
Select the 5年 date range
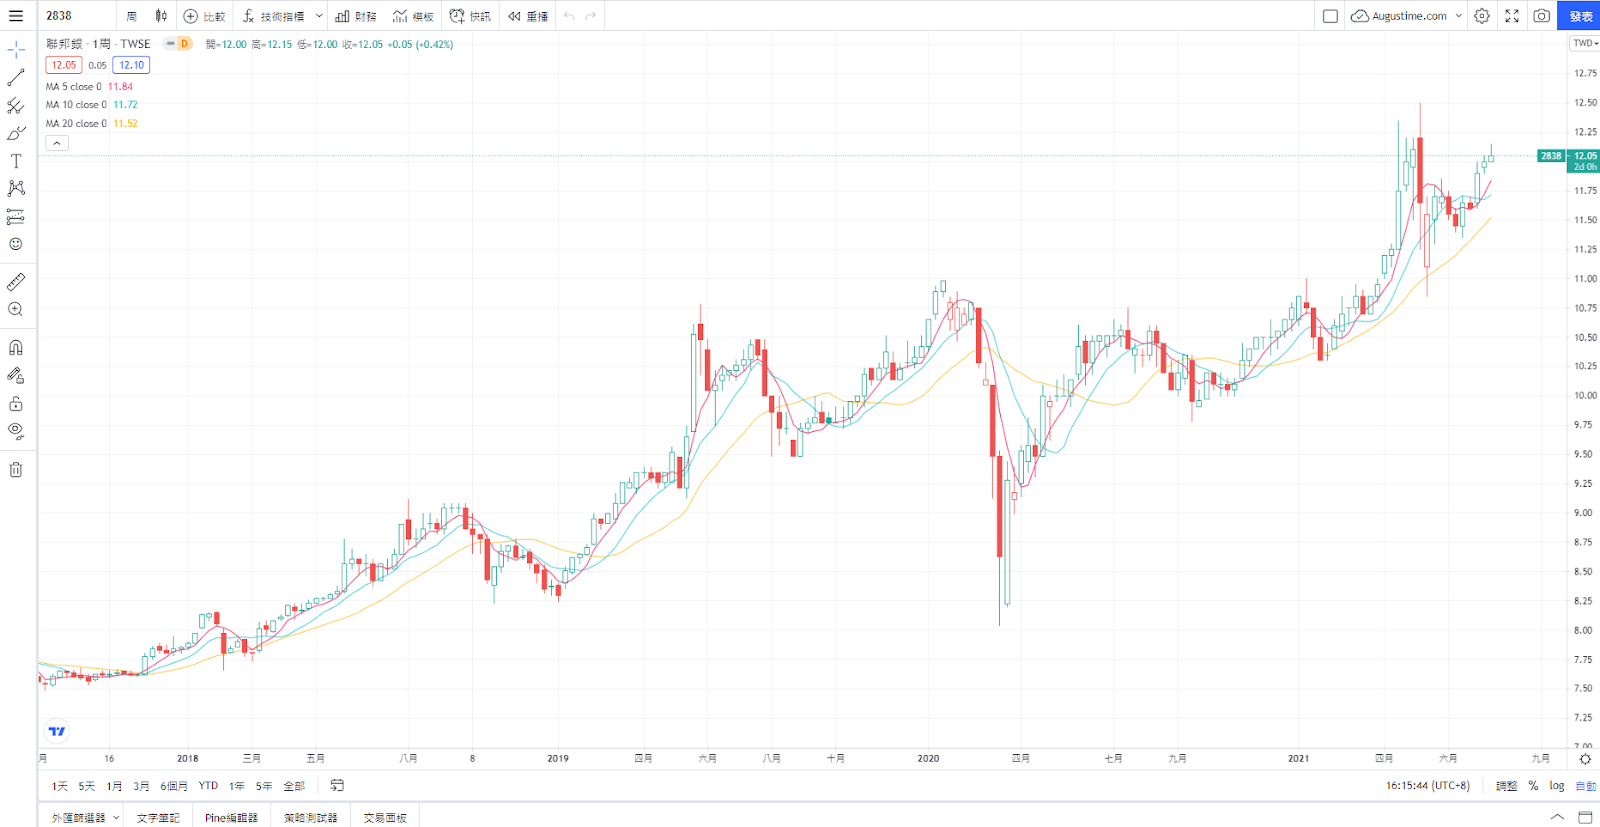(x=264, y=786)
